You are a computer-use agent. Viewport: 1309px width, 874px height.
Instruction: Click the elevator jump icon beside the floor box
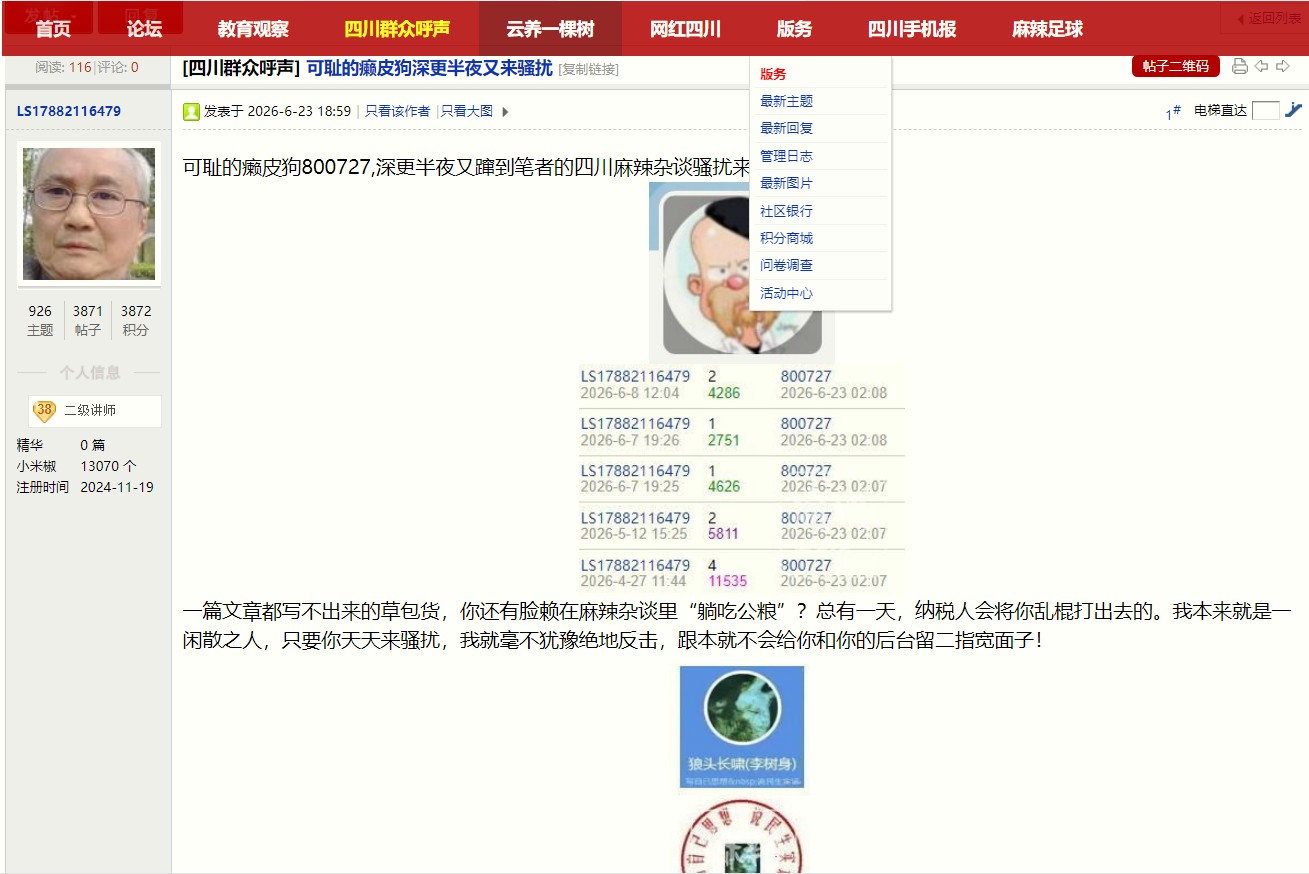tap(1294, 110)
